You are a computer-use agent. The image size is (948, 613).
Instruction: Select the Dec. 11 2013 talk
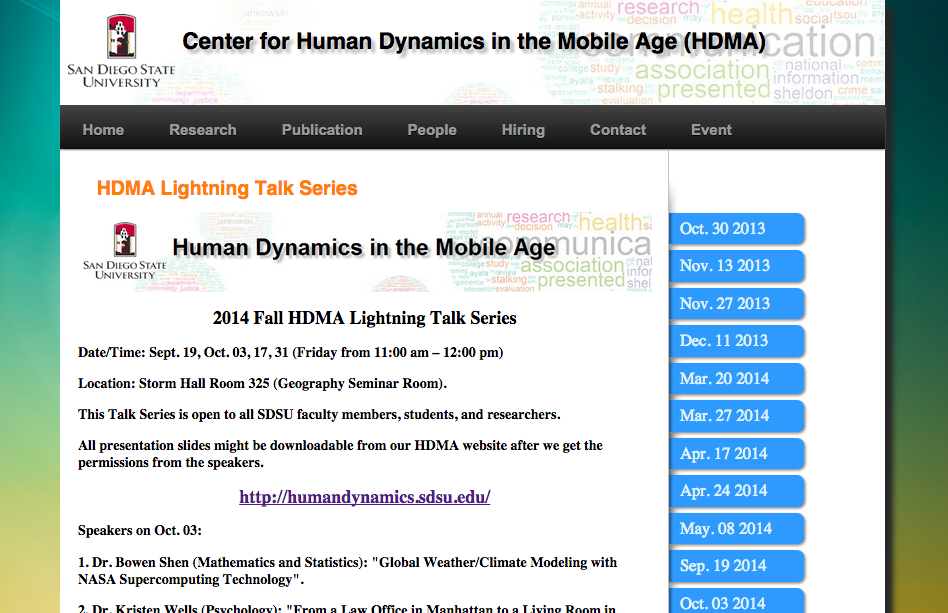pyautogui.click(x=736, y=341)
